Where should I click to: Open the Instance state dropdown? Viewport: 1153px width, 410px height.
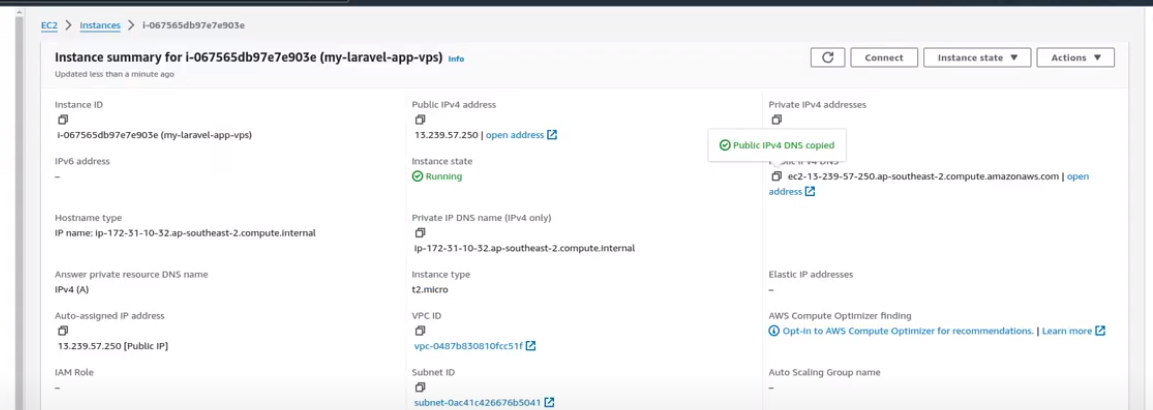click(977, 58)
